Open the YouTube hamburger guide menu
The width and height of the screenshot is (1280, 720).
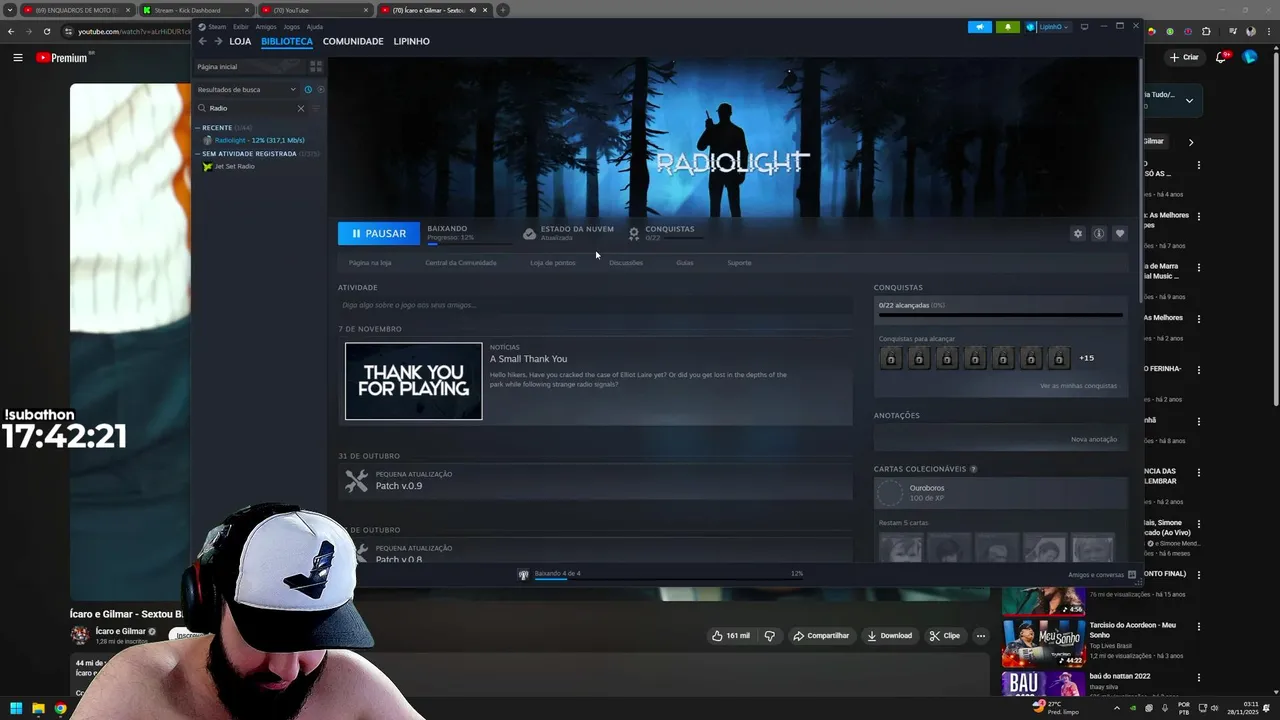coord(18,58)
